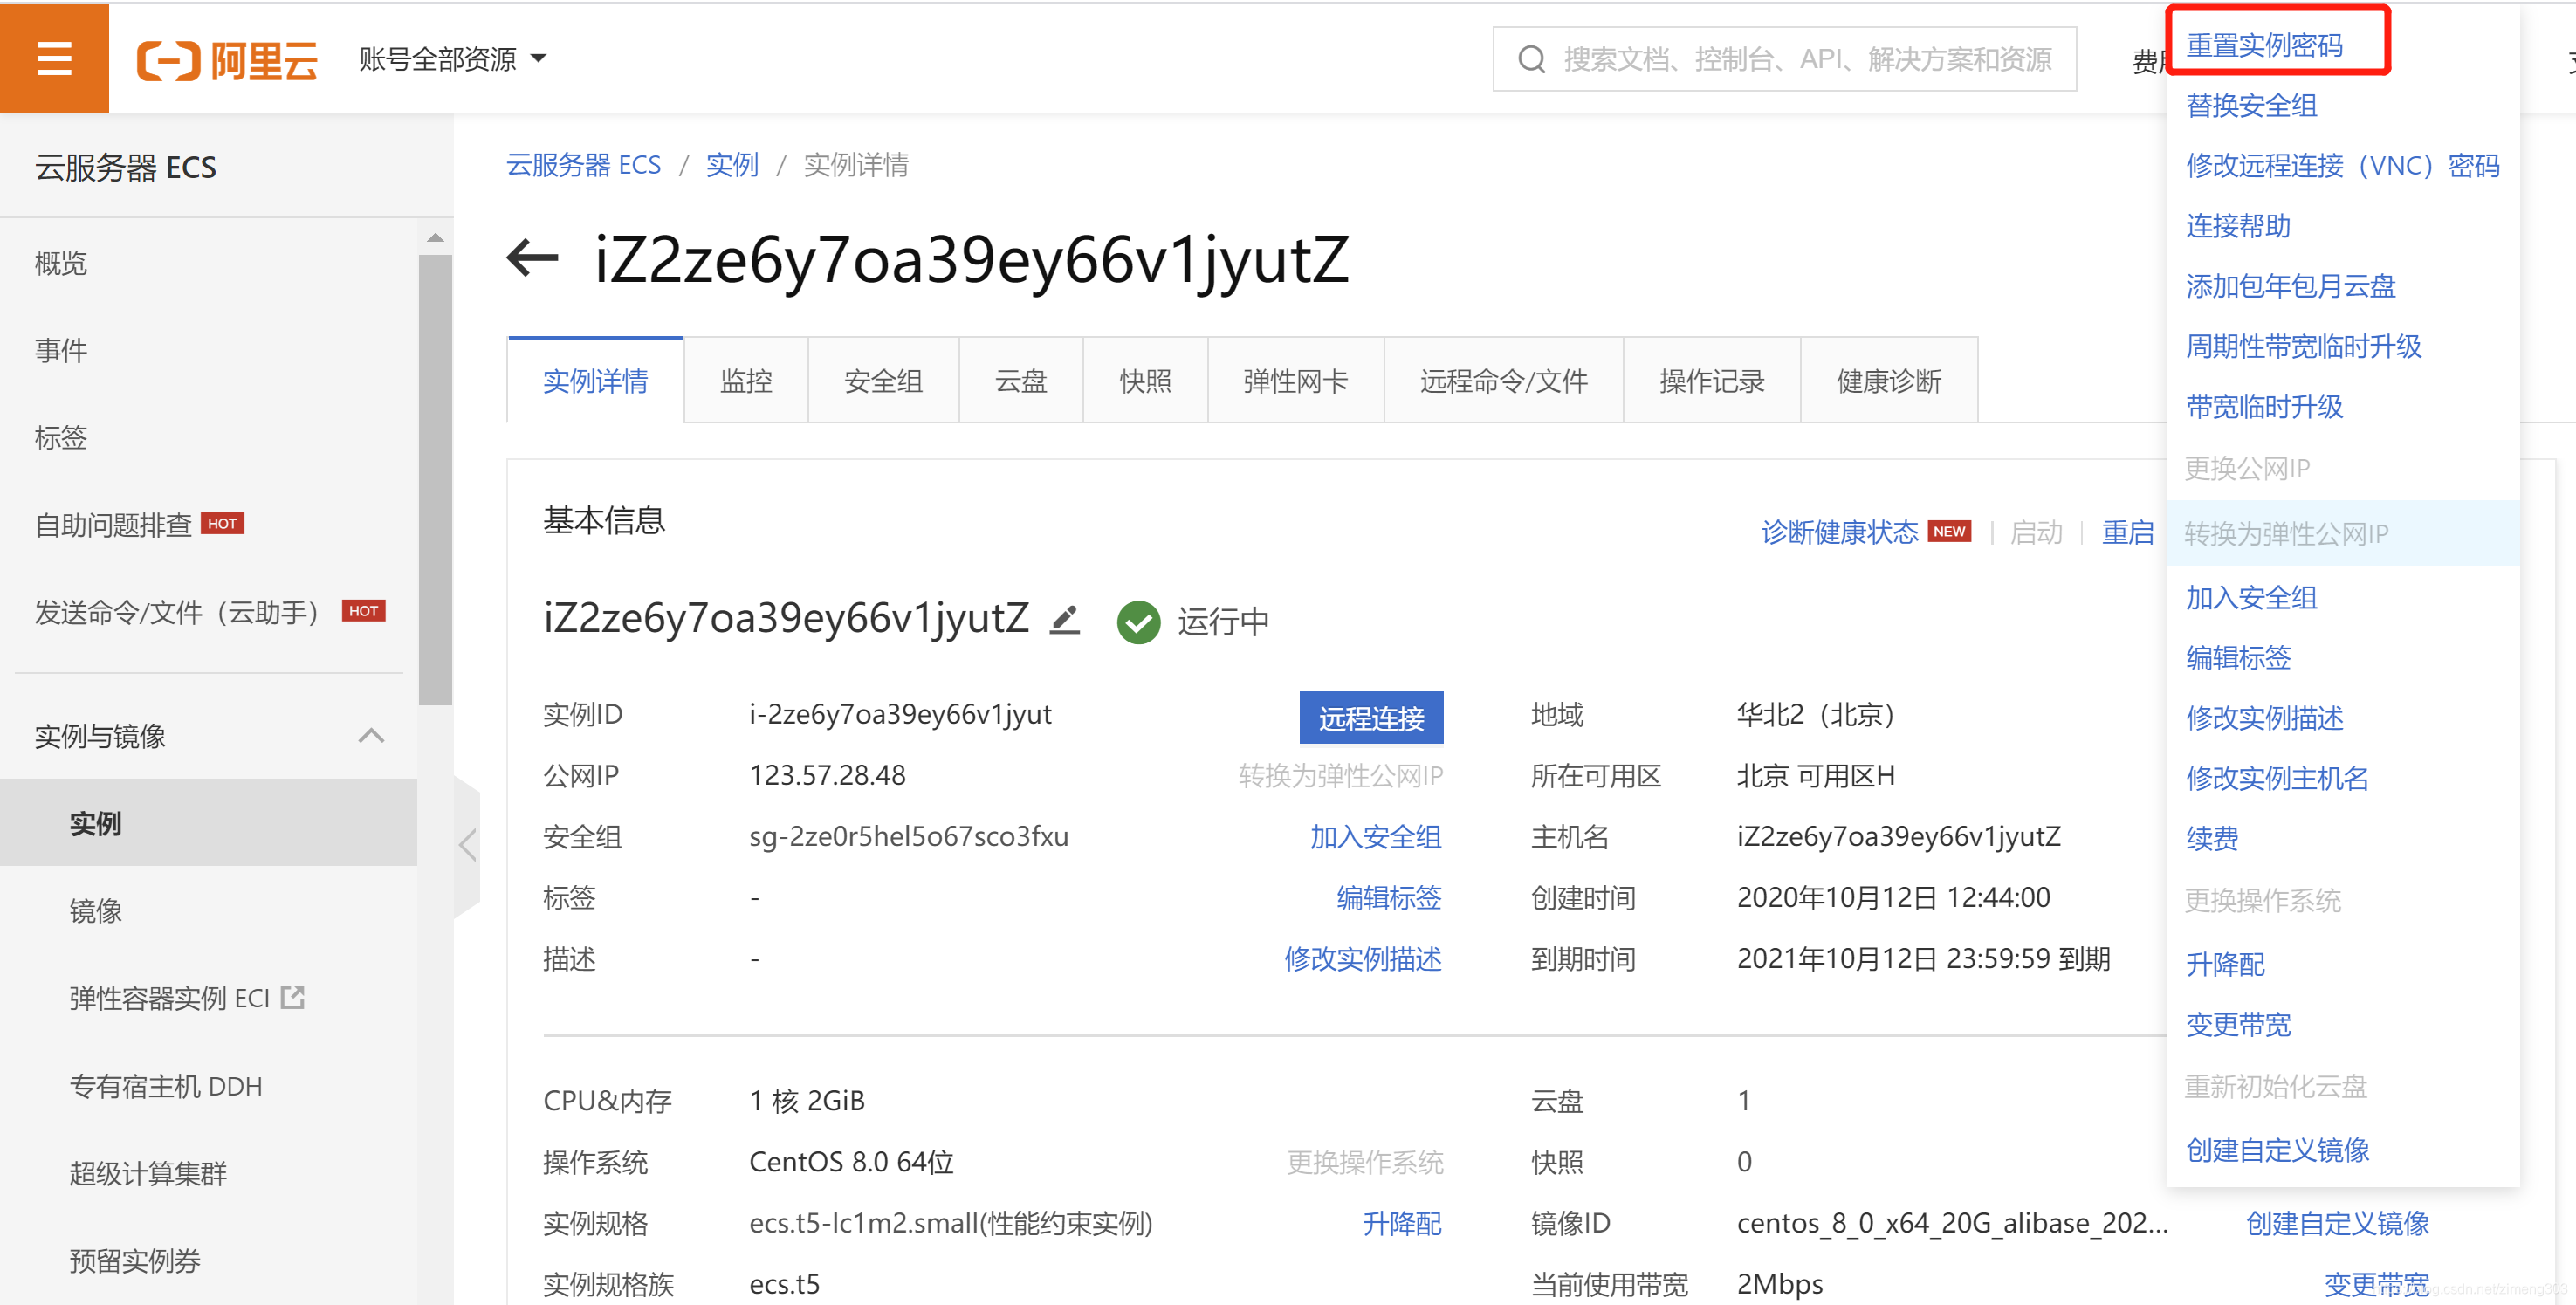Choose 修改实例主机名
Image resolution: width=2576 pixels, height=1305 pixels.
point(2277,778)
